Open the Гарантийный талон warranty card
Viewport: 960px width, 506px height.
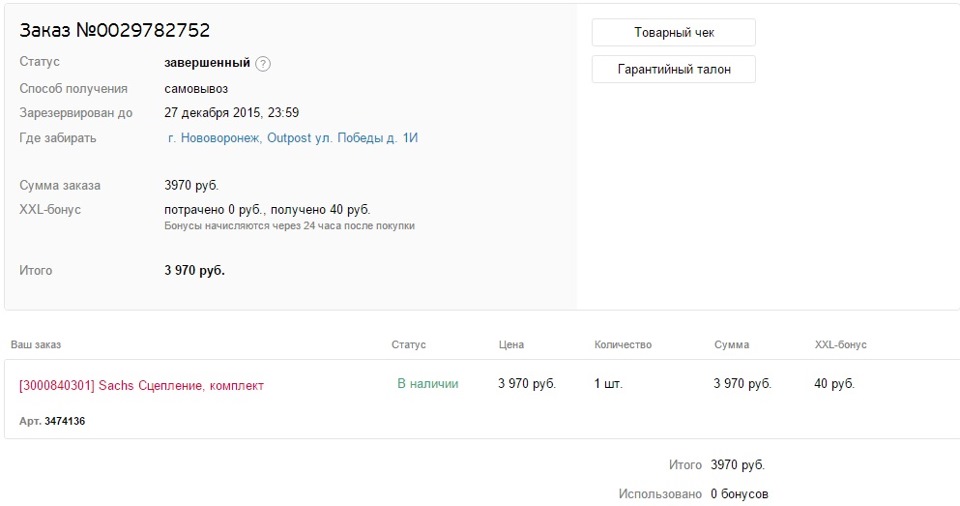673,69
